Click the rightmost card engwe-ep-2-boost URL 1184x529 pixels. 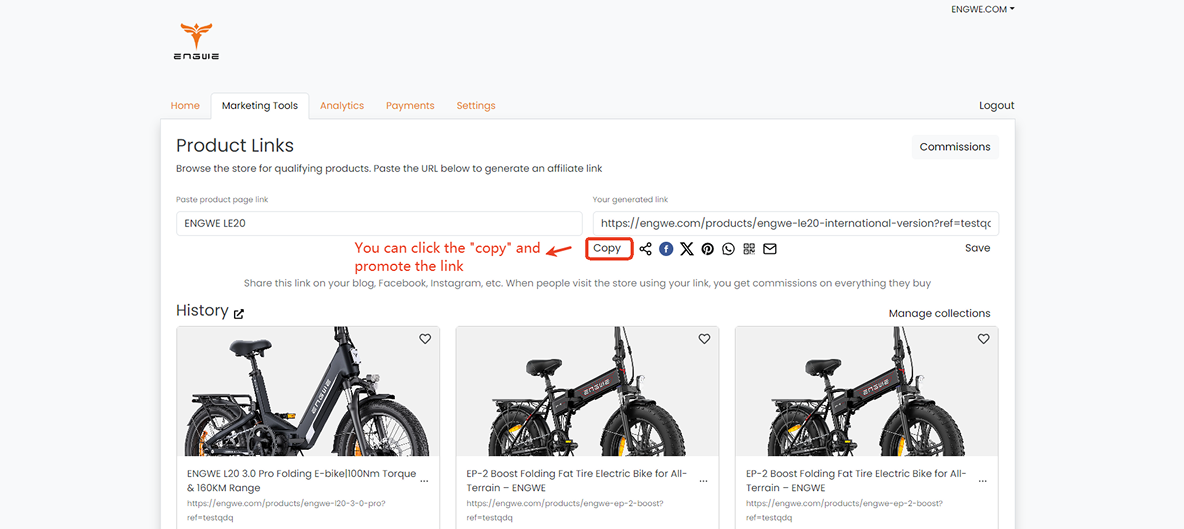tap(844, 510)
